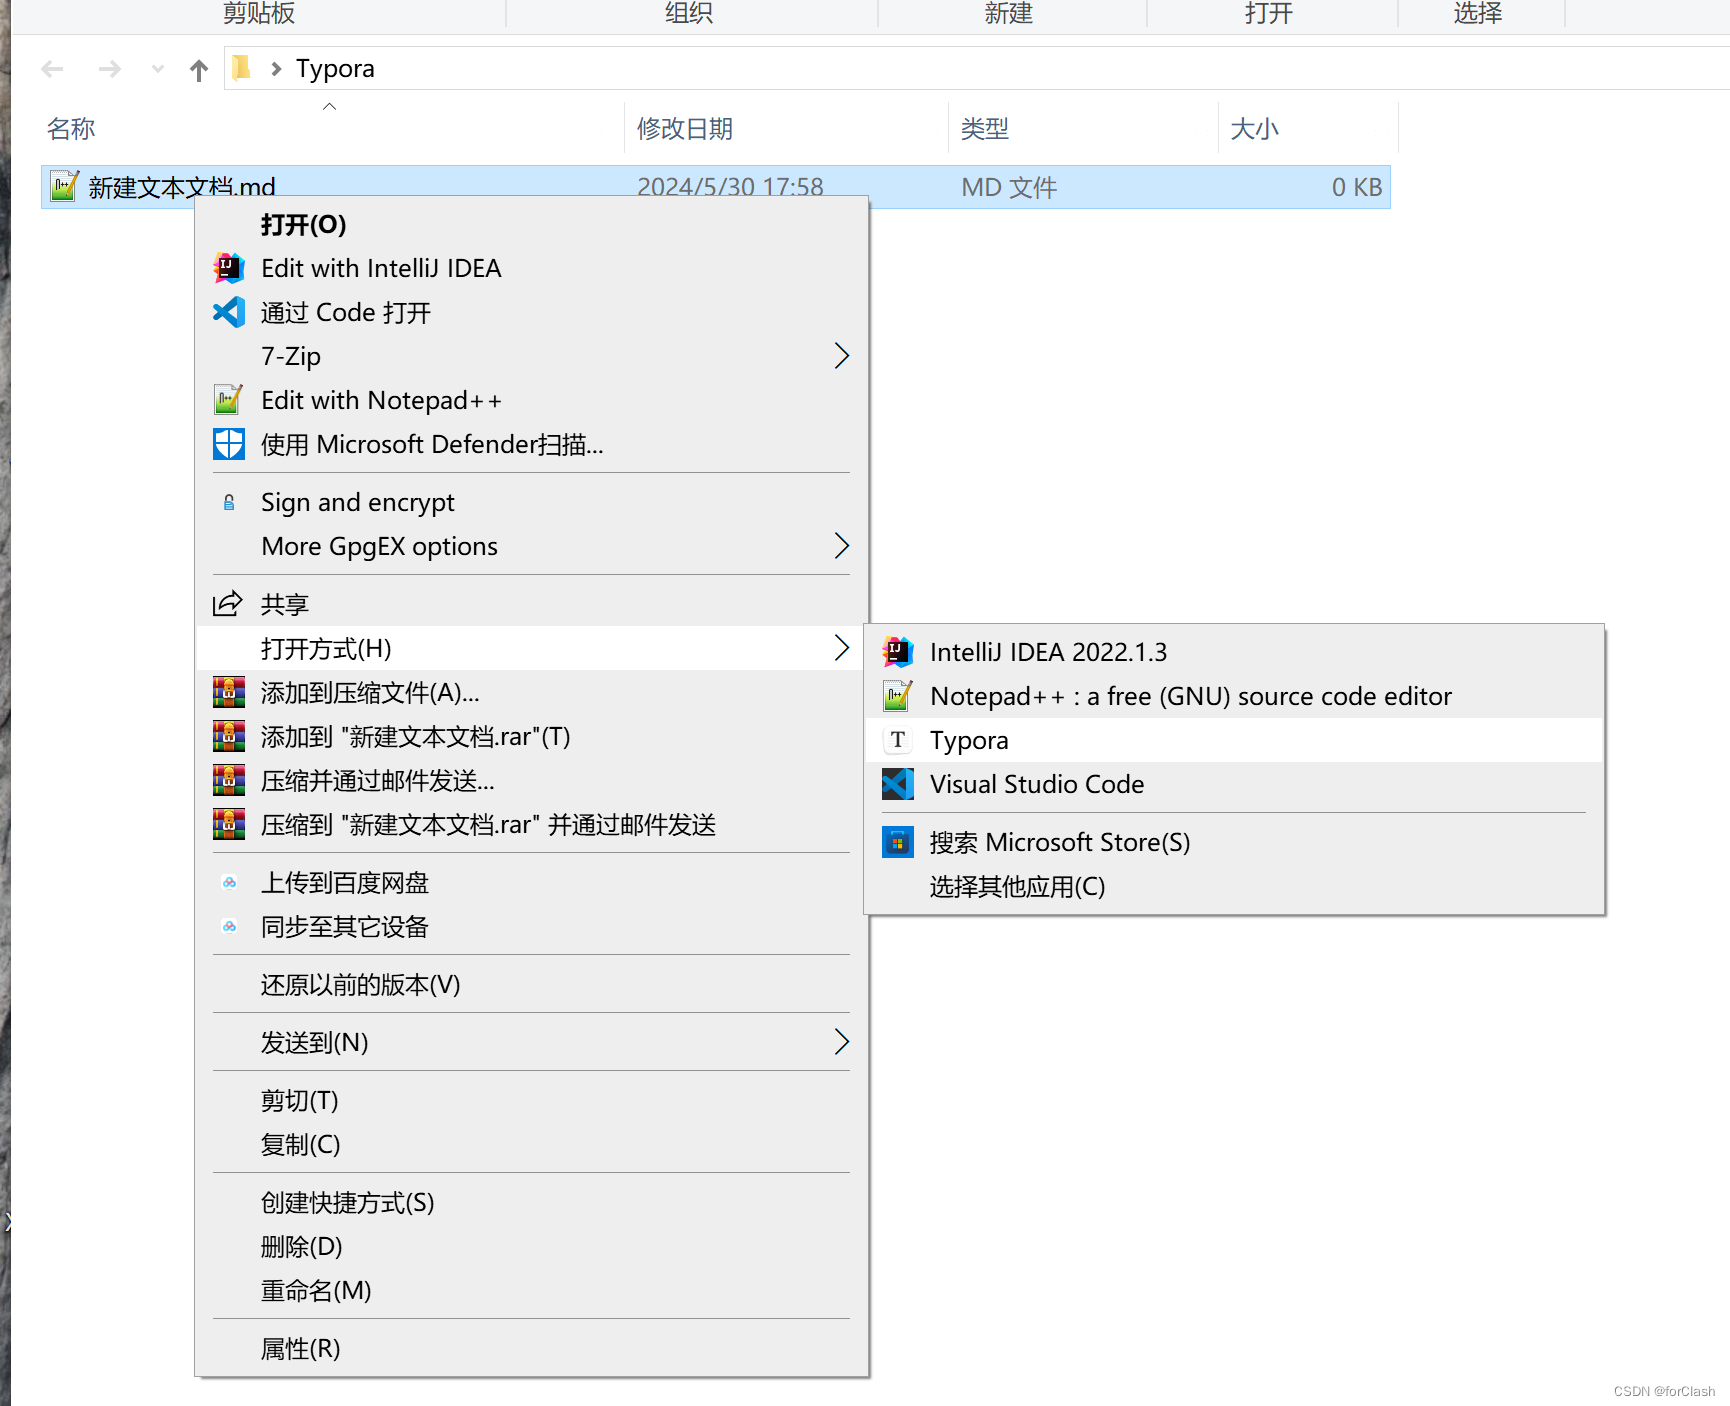The image size is (1730, 1406).
Task: Select 共享 menu entry
Action: pos(532,604)
